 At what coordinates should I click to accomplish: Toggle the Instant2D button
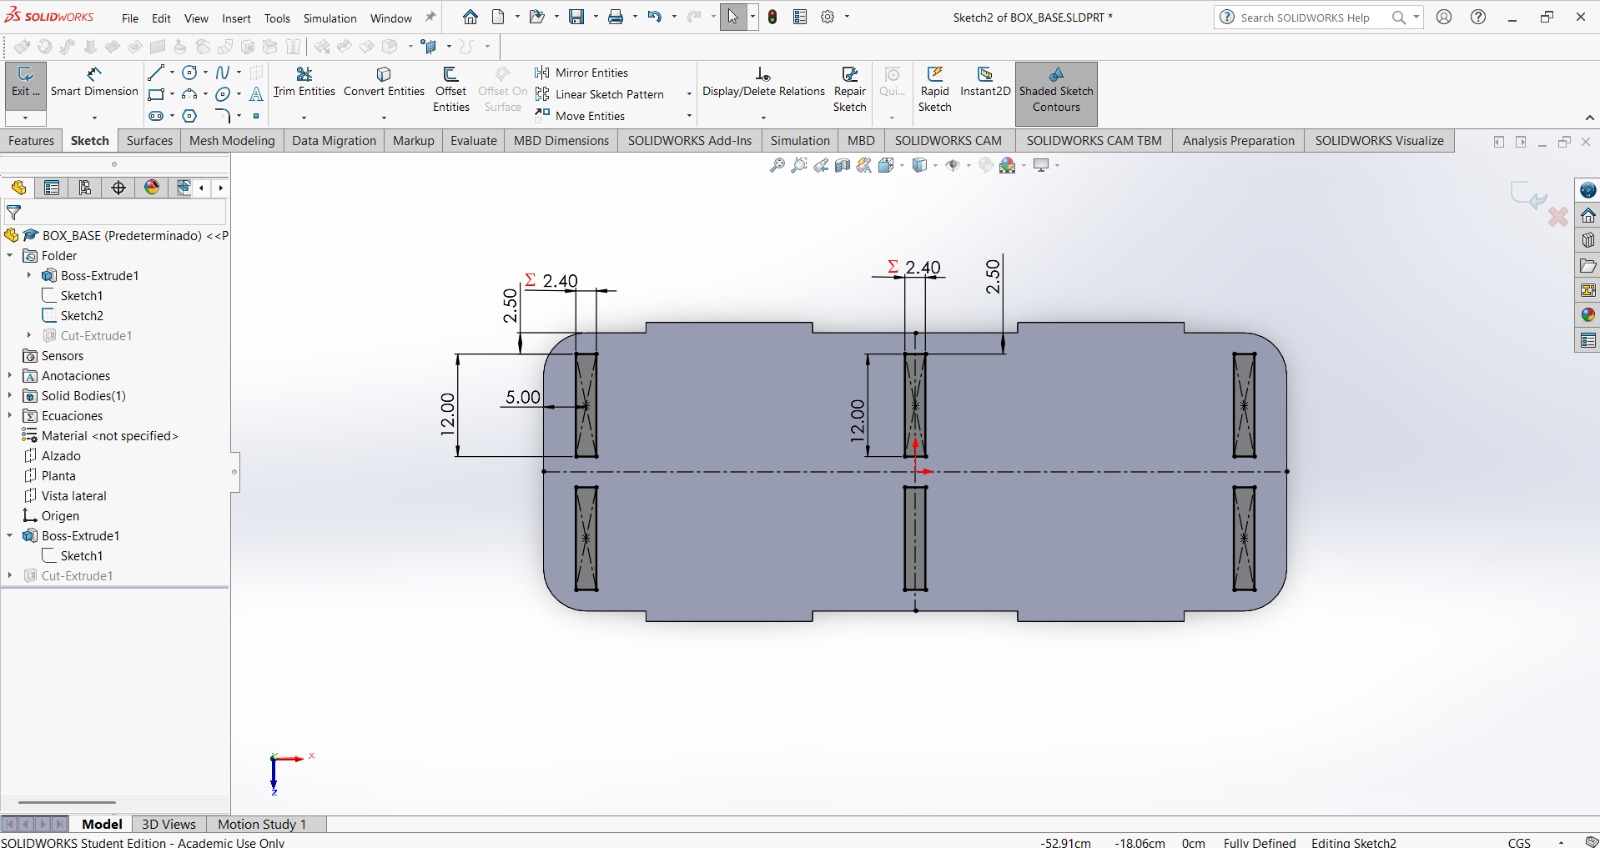pos(985,82)
